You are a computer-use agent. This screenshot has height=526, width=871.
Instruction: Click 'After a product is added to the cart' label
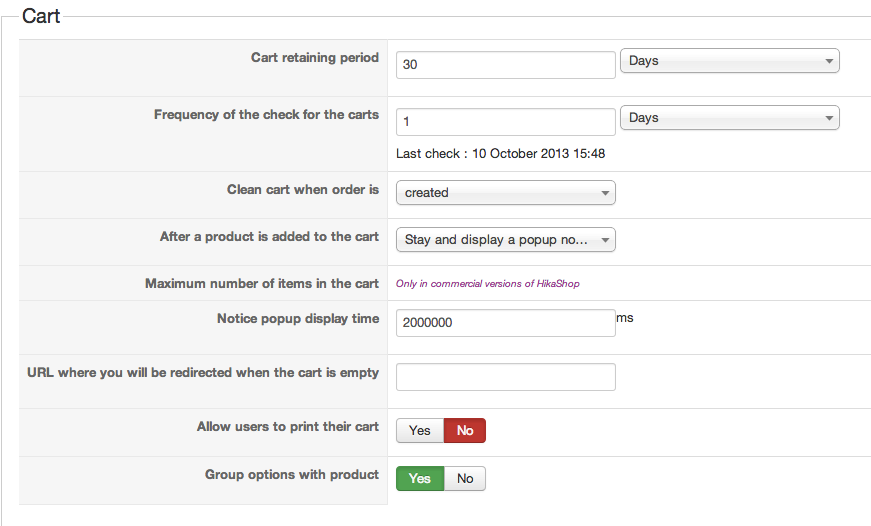269,237
